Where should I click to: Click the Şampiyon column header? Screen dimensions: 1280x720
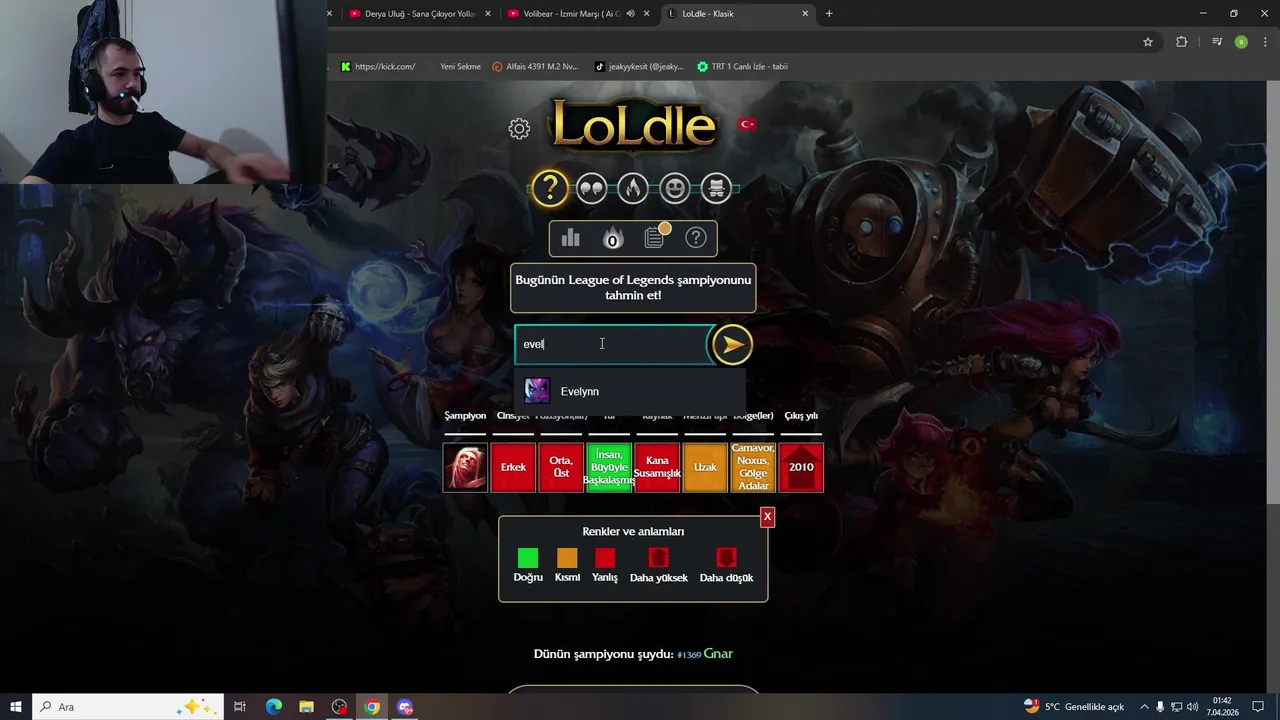(x=465, y=416)
